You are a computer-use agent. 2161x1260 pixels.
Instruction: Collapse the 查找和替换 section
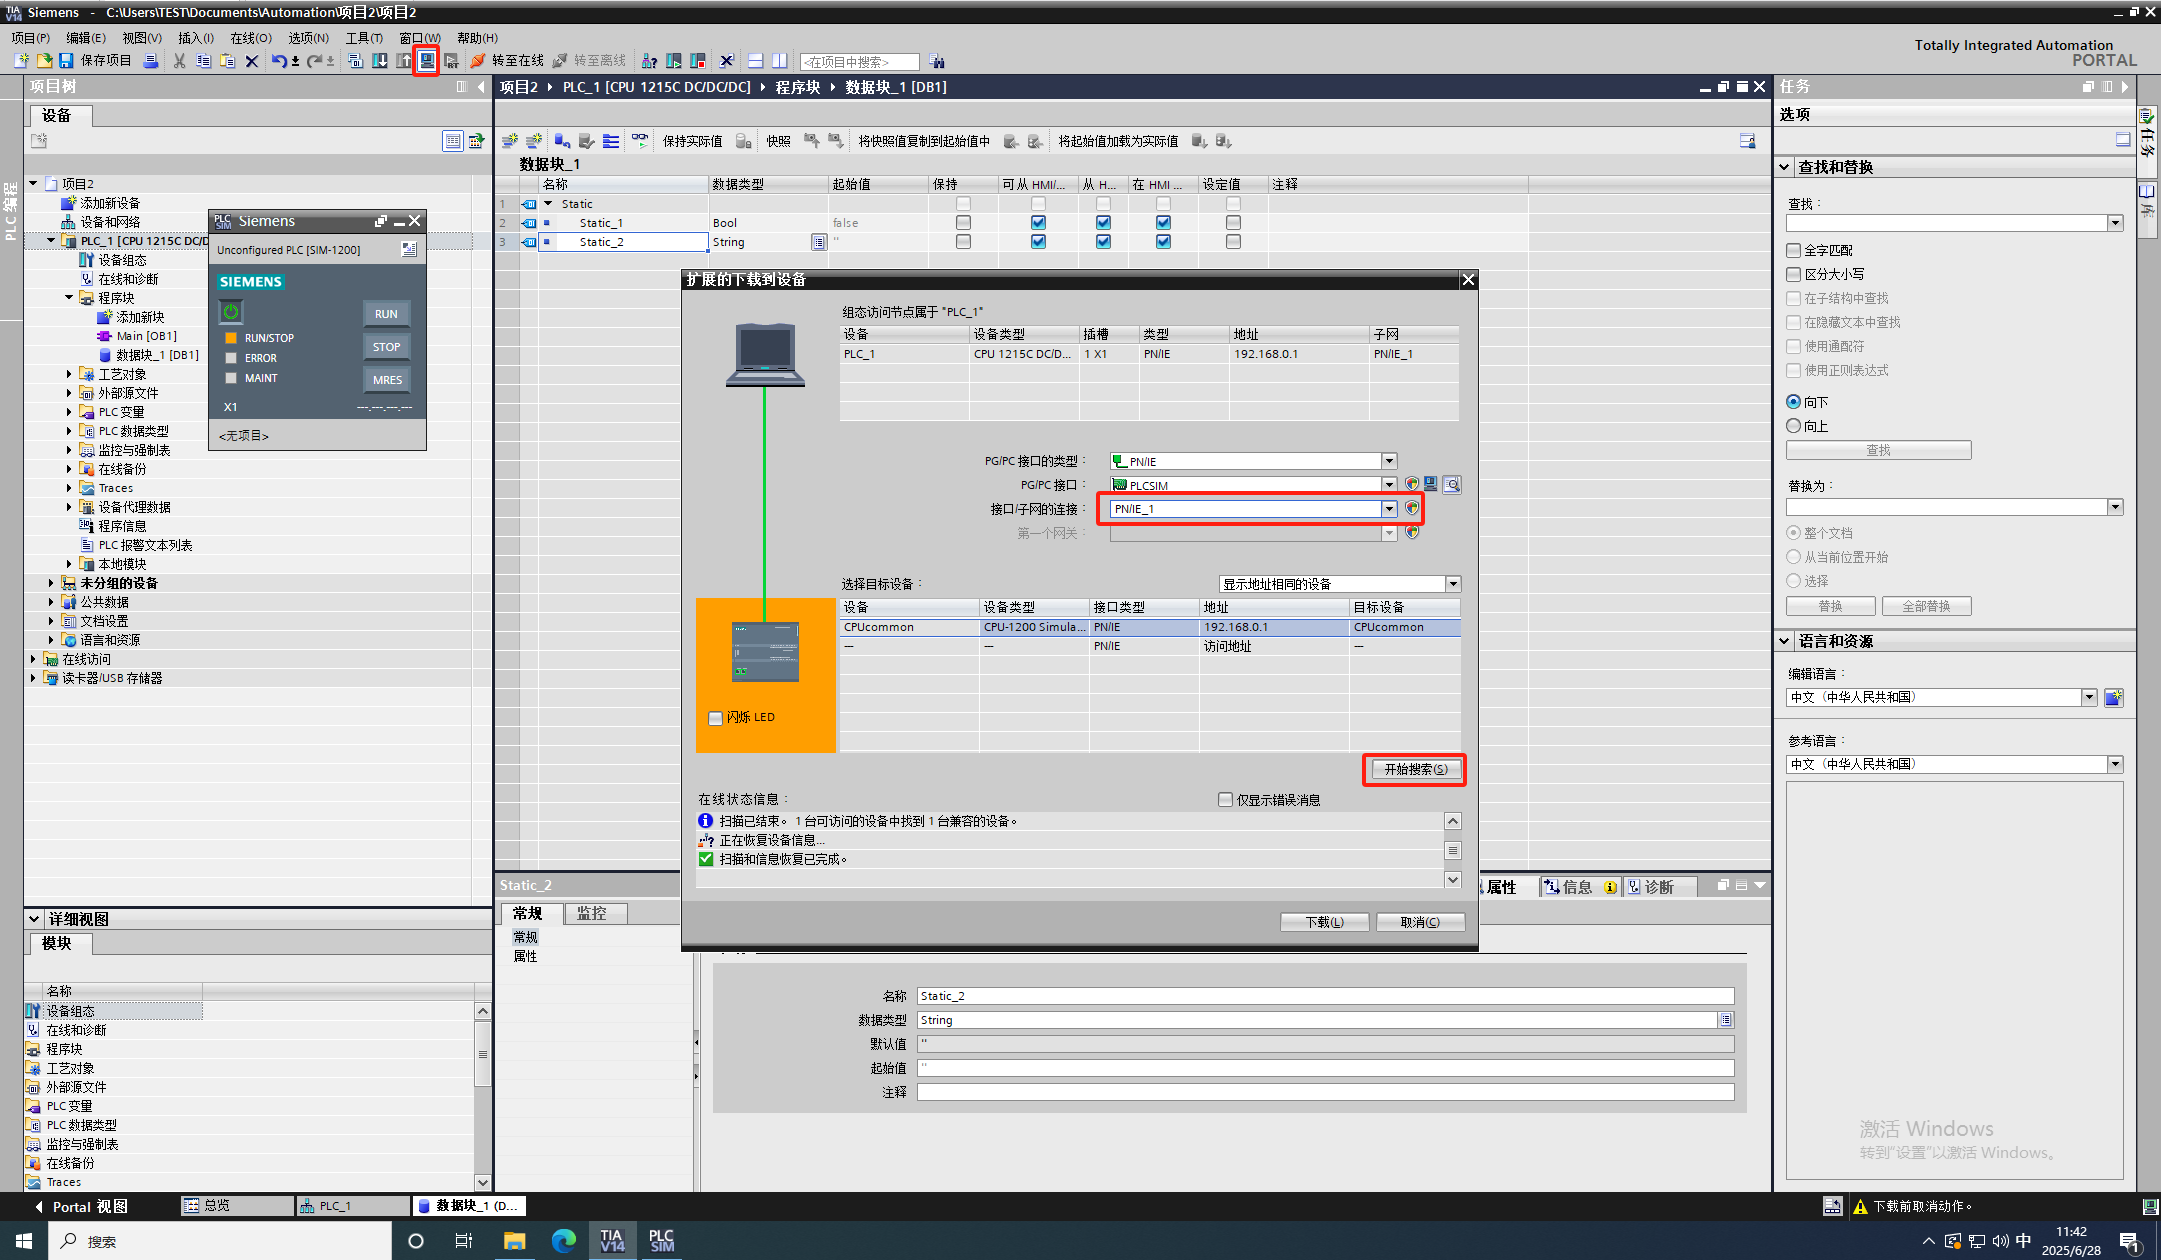(x=1785, y=167)
